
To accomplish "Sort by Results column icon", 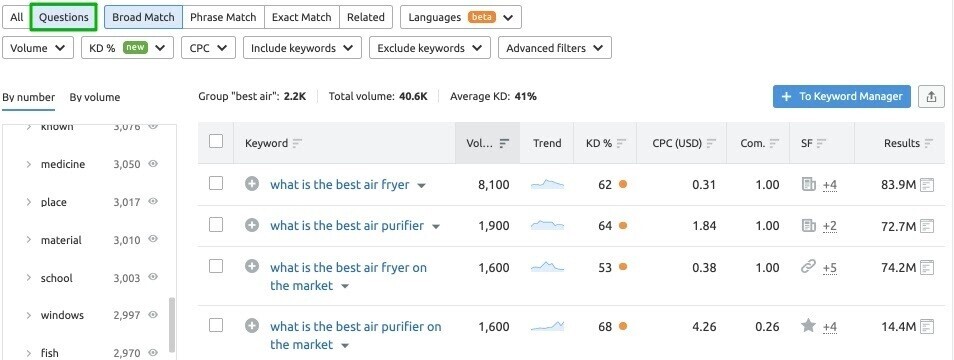I will [x=928, y=144].
